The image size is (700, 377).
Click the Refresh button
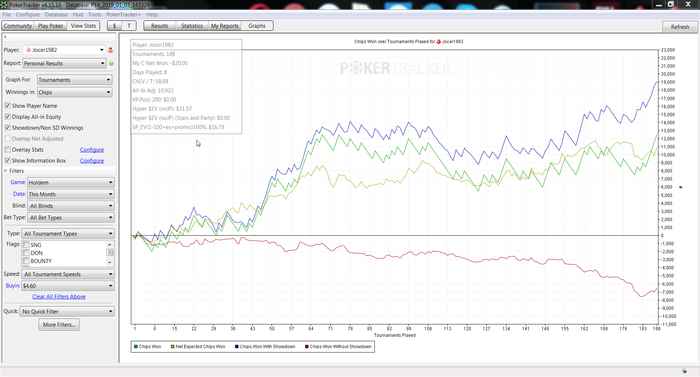pos(680,27)
